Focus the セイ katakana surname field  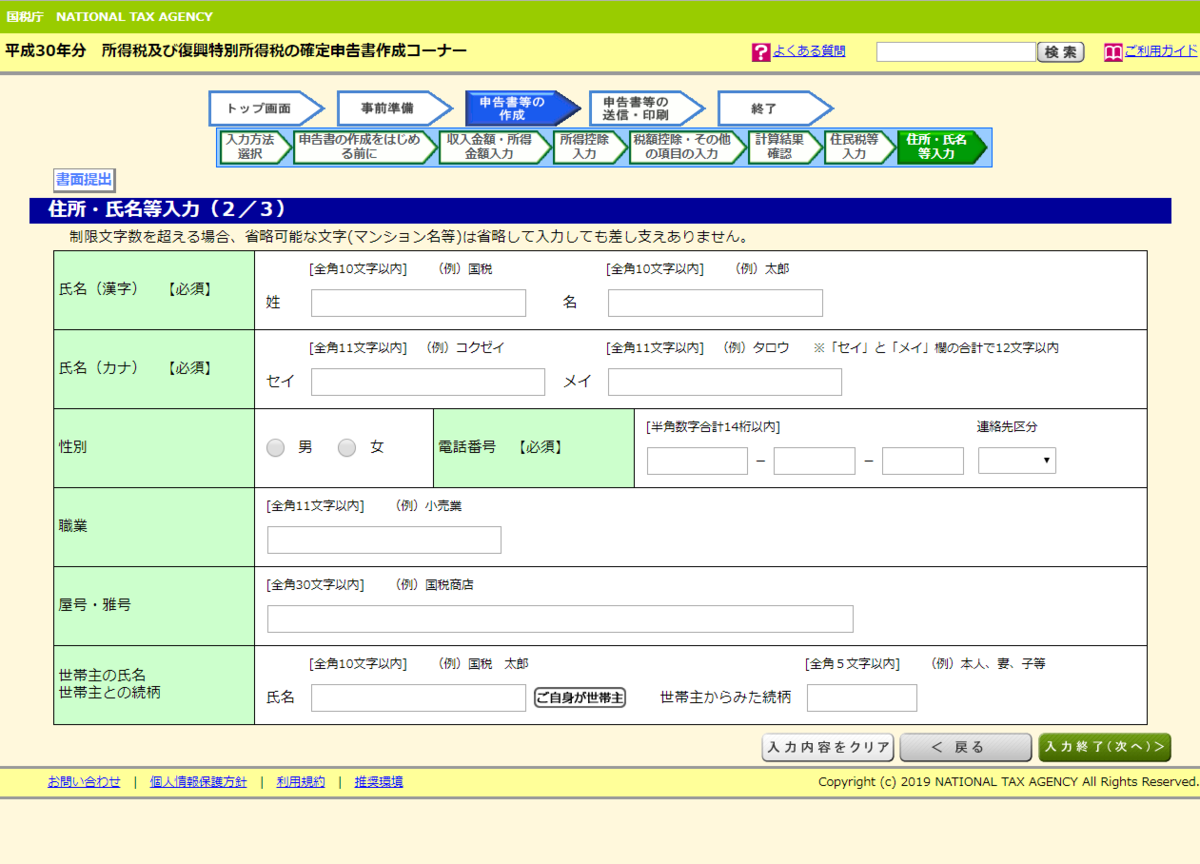tap(428, 382)
